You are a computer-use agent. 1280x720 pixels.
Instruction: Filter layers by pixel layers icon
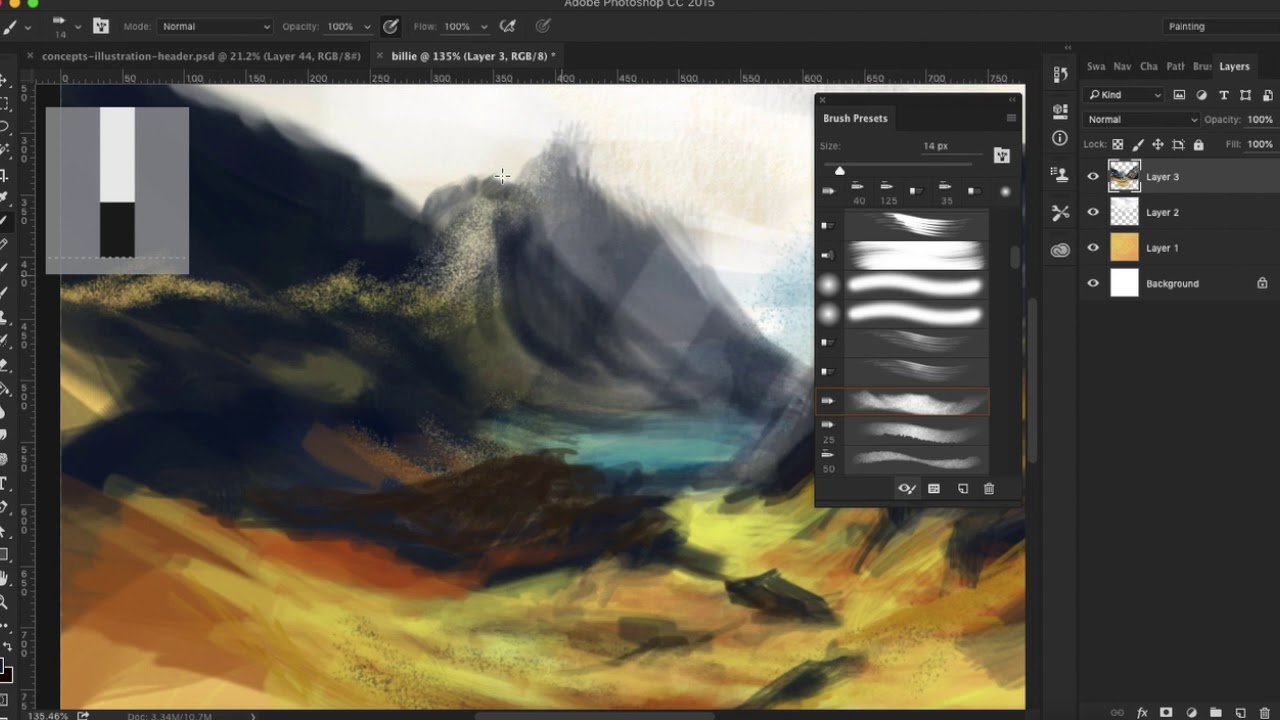tap(1179, 95)
